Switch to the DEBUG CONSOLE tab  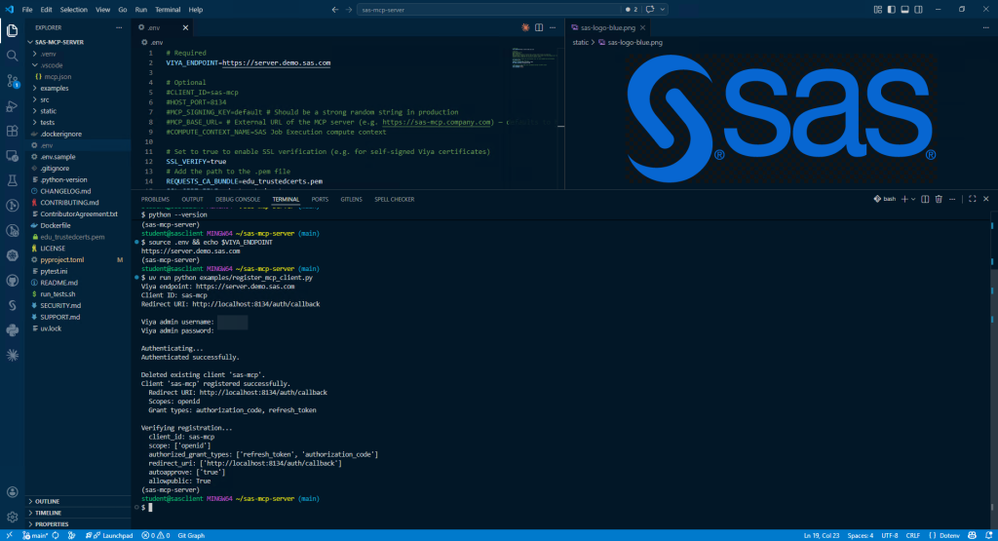click(237, 199)
